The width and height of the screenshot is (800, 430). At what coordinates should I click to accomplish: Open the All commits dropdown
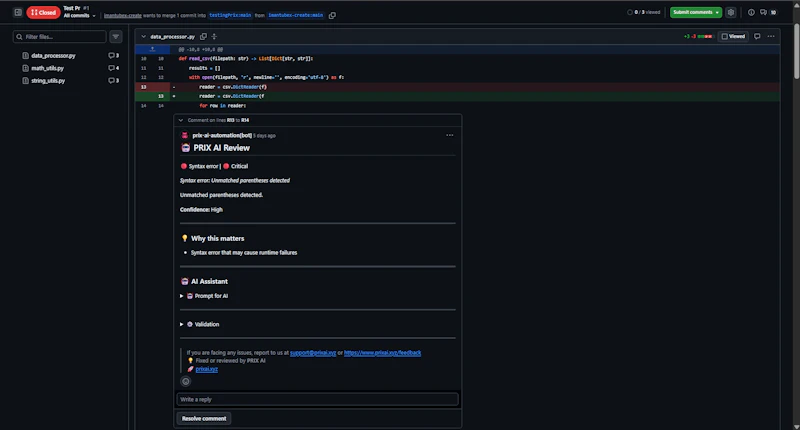pos(80,16)
